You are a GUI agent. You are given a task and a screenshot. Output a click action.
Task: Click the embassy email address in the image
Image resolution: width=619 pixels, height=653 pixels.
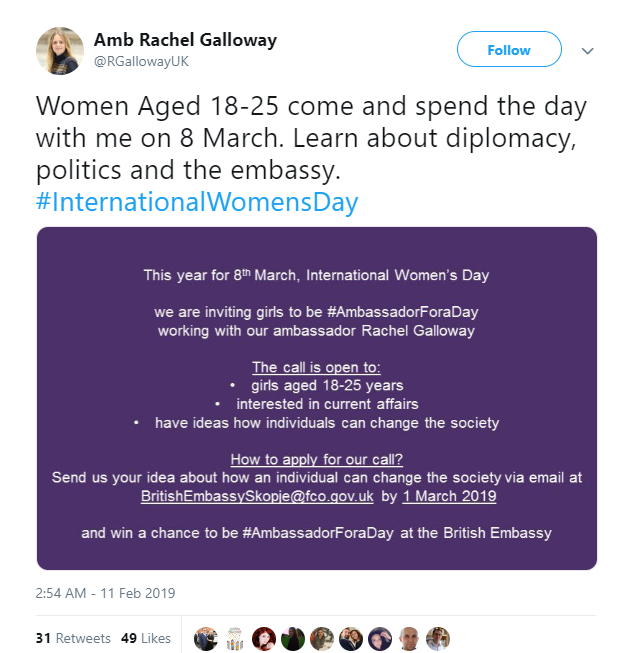click(257, 496)
